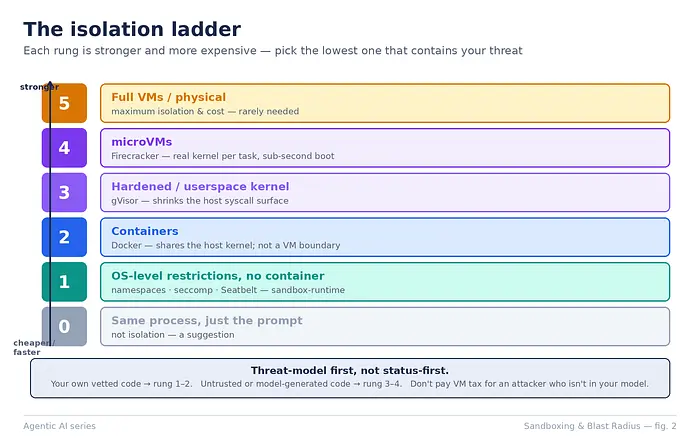Click the gray rung 0 badge
The image size is (700, 440).
[64, 326]
